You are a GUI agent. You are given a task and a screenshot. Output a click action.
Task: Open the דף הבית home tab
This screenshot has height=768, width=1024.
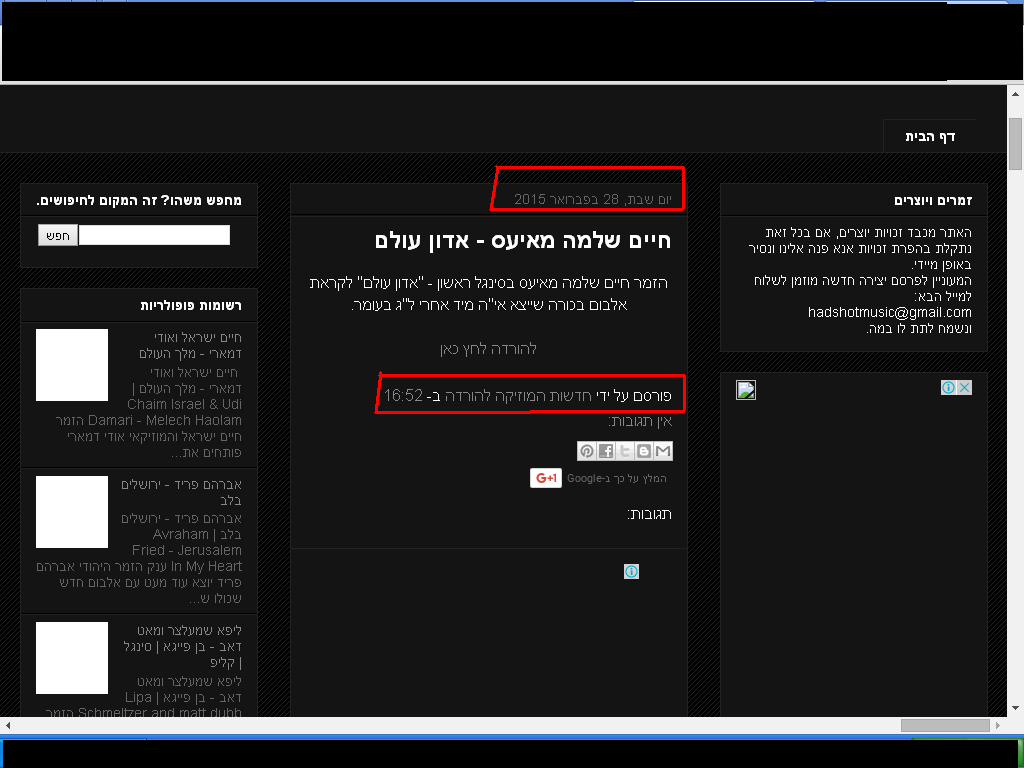[x=930, y=136]
